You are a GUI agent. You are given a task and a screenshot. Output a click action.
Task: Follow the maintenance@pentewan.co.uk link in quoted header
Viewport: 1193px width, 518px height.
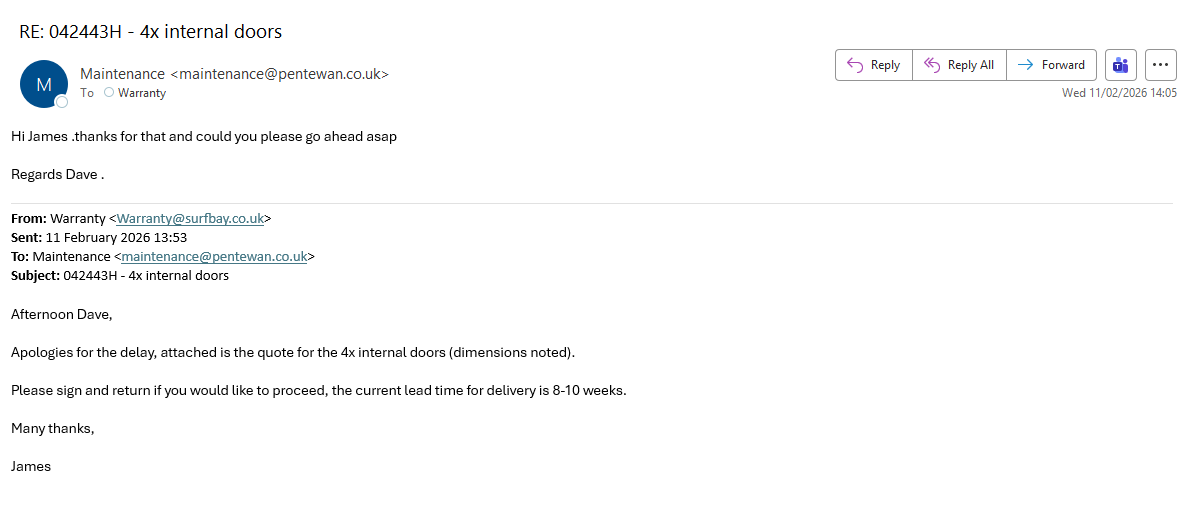(x=214, y=256)
